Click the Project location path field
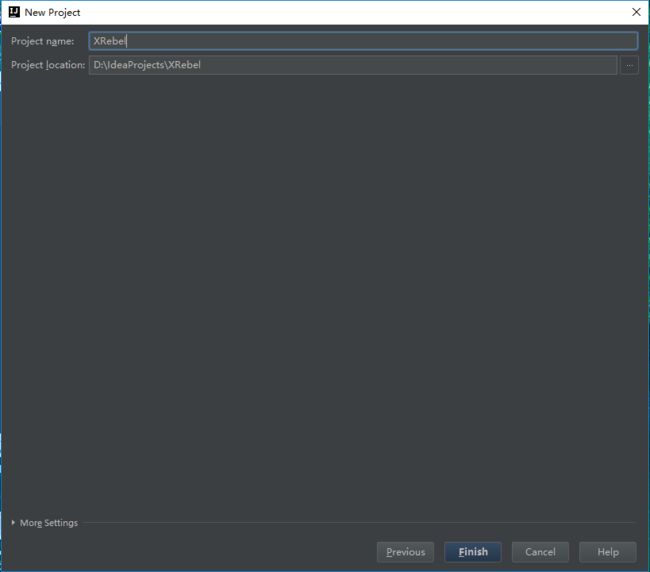650x572 pixels. [x=353, y=65]
